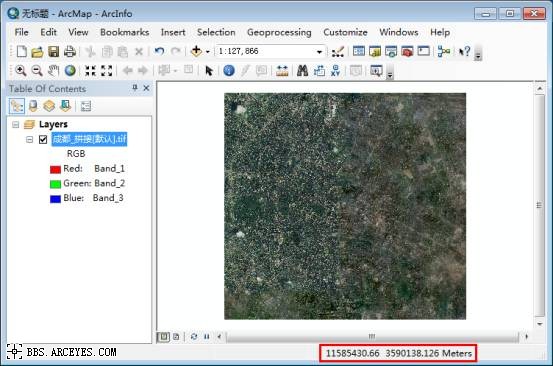
Task: Select the Zoom Out tool
Action: tap(37, 71)
